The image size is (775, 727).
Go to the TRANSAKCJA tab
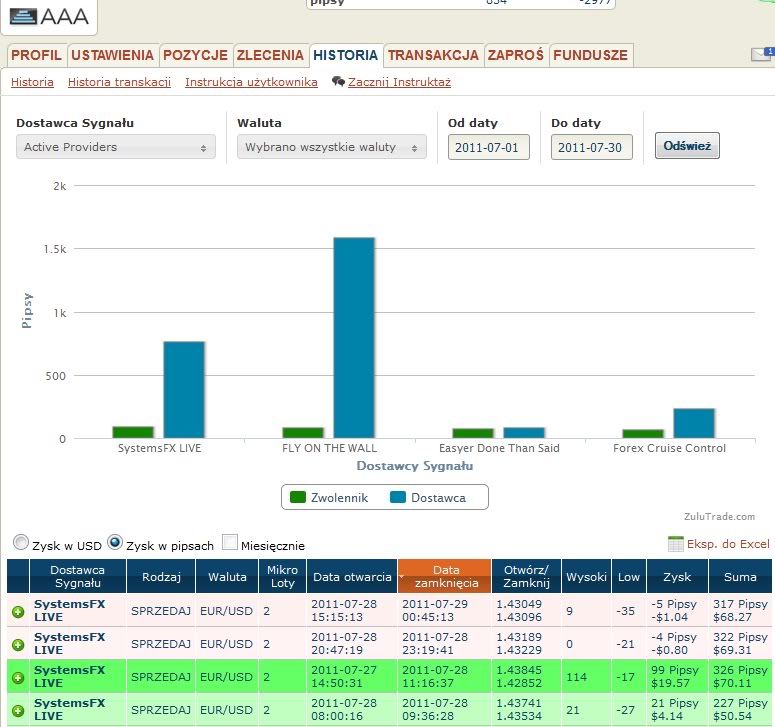pos(433,55)
